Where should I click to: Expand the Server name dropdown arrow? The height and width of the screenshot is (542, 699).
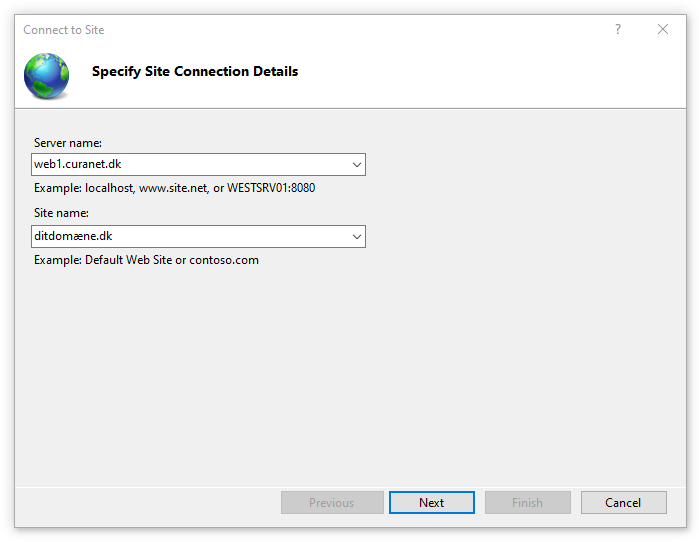coord(357,164)
